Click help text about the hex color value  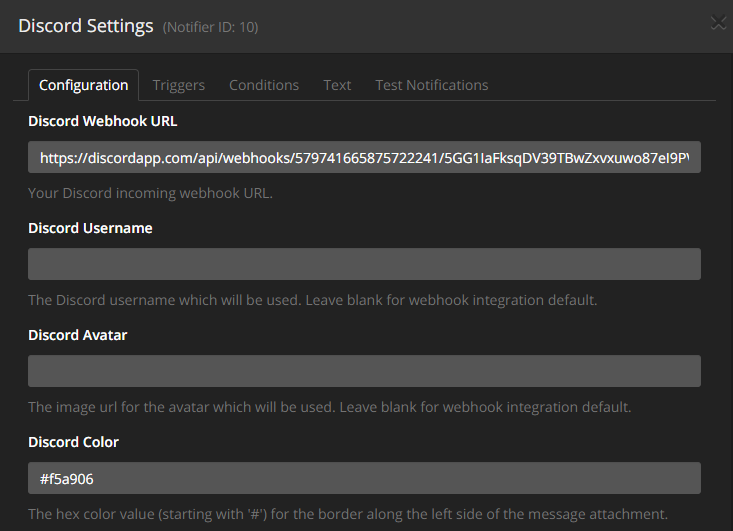coord(348,514)
